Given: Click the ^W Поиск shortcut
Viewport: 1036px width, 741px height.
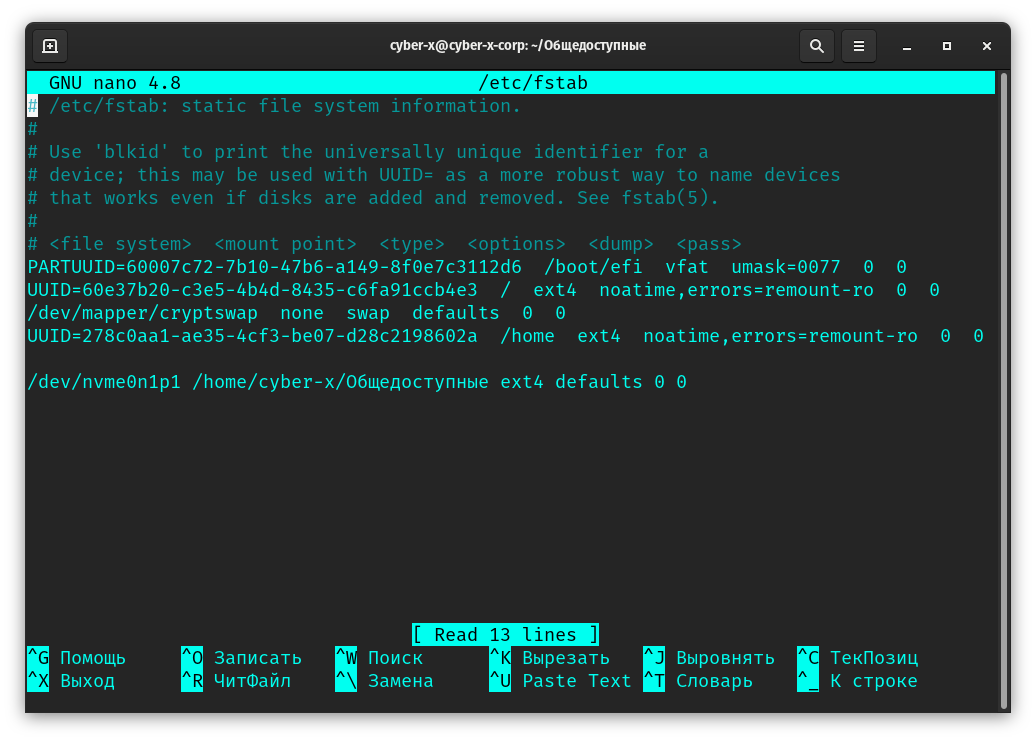Looking at the screenshot, I should [x=379, y=658].
